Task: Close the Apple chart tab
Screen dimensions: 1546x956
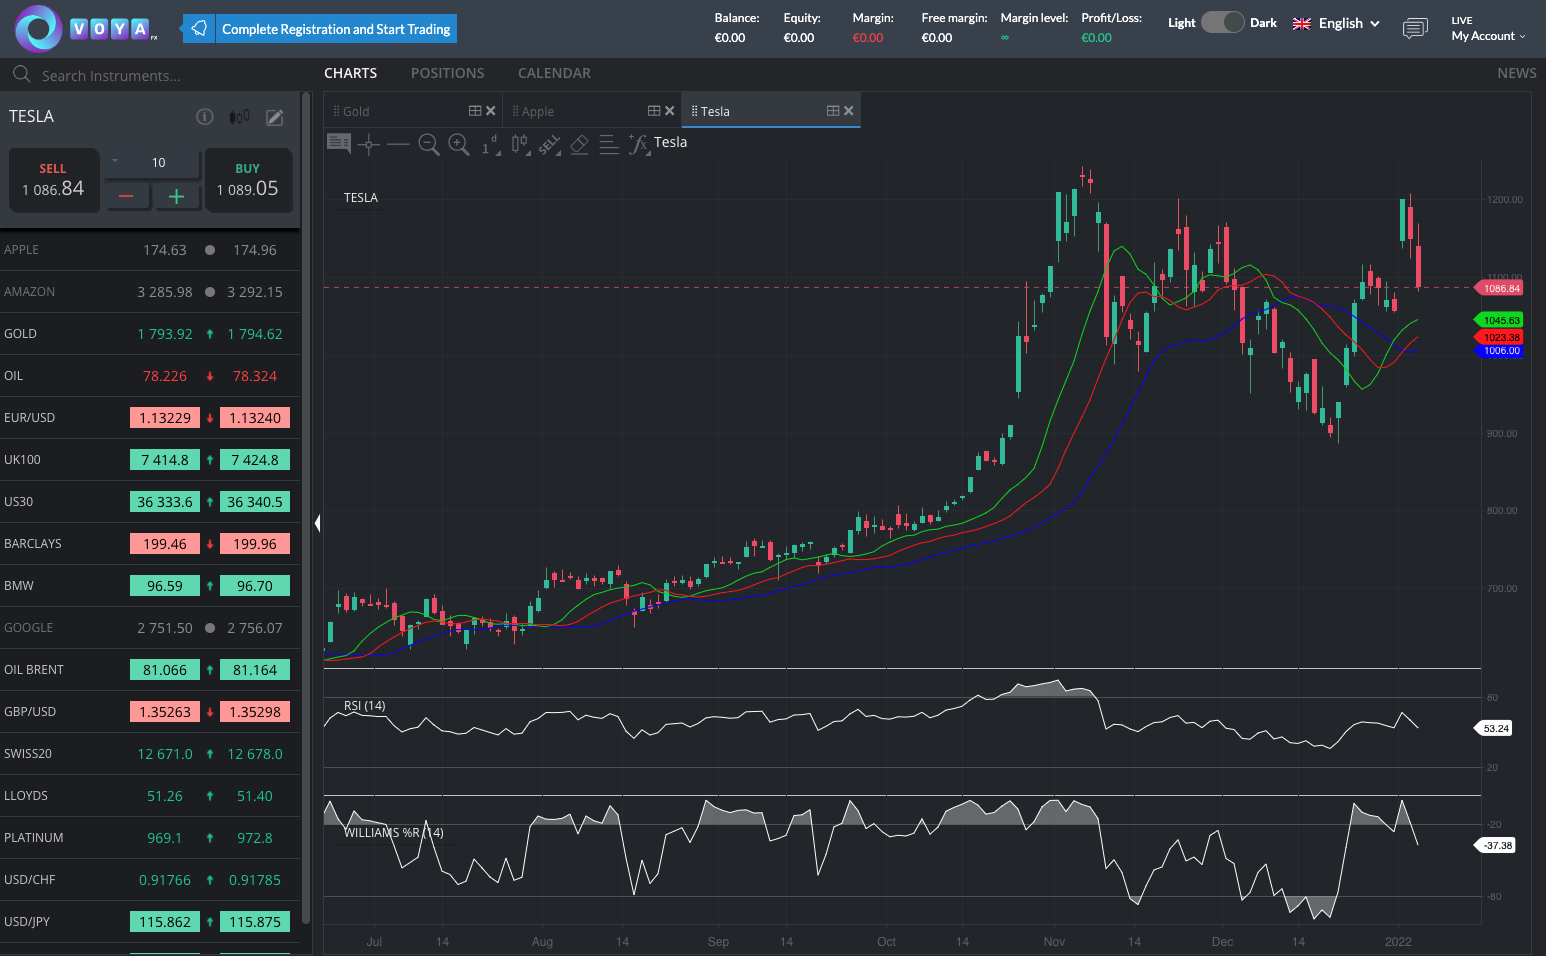Action: [669, 111]
